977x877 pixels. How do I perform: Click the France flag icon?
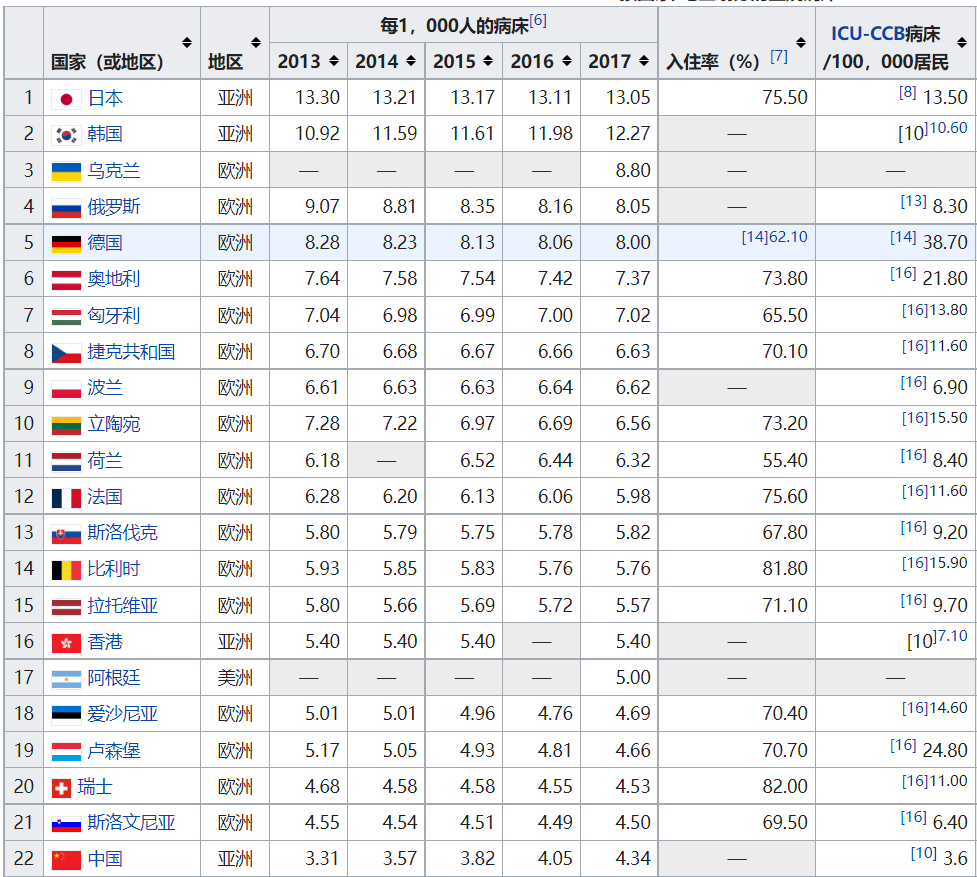click(x=66, y=498)
